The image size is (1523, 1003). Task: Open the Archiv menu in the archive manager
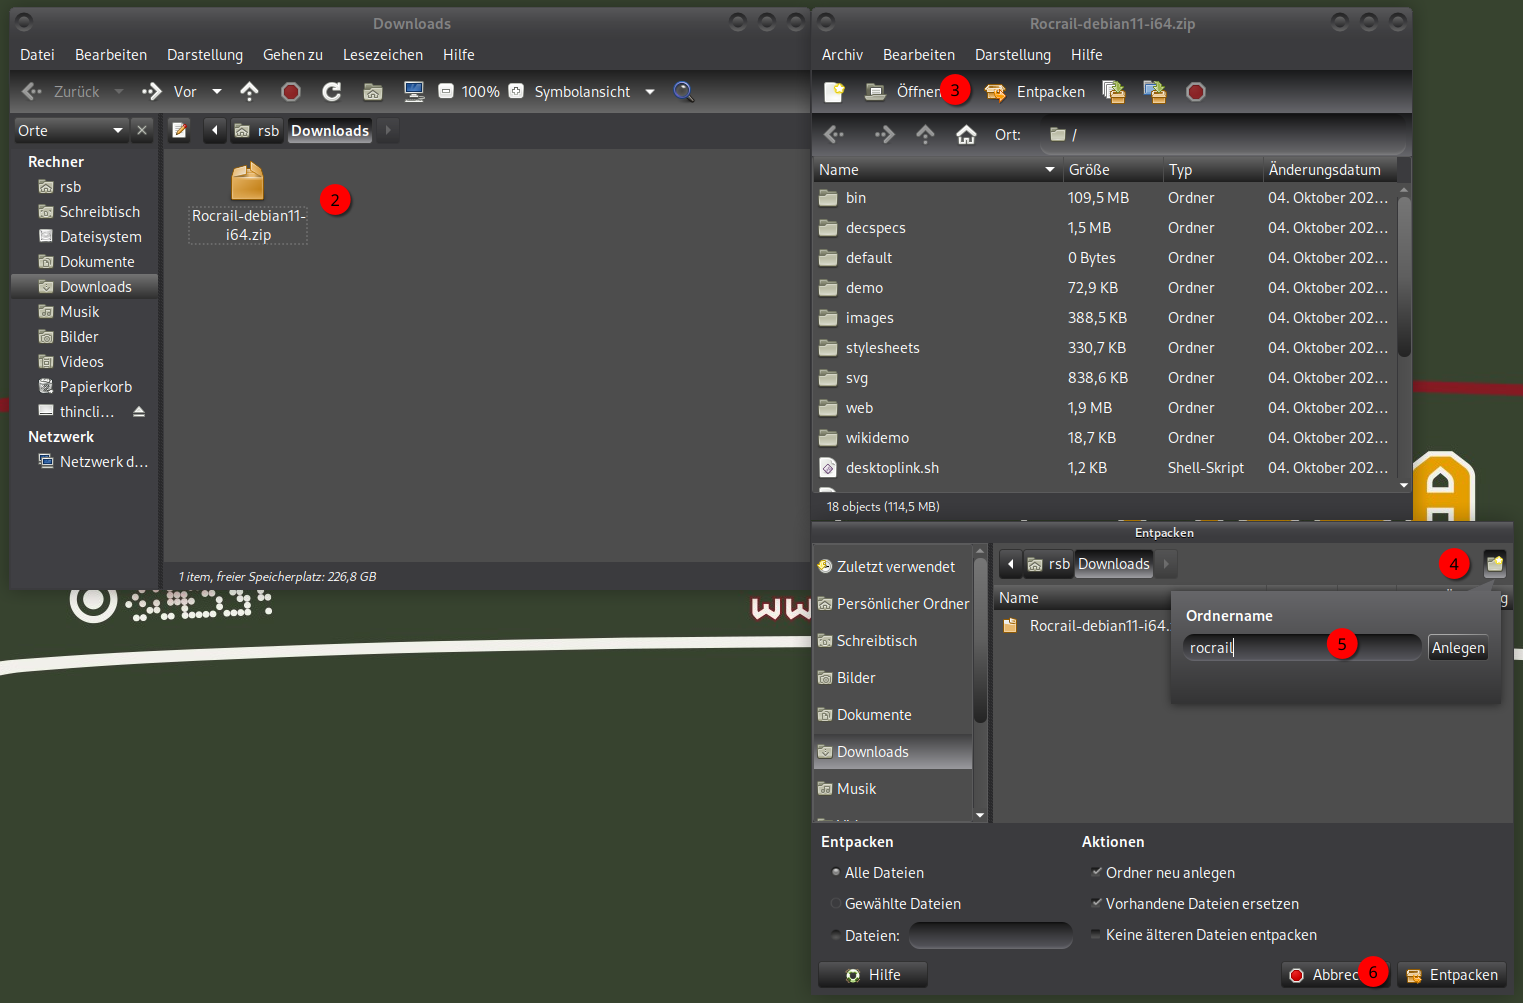point(842,55)
